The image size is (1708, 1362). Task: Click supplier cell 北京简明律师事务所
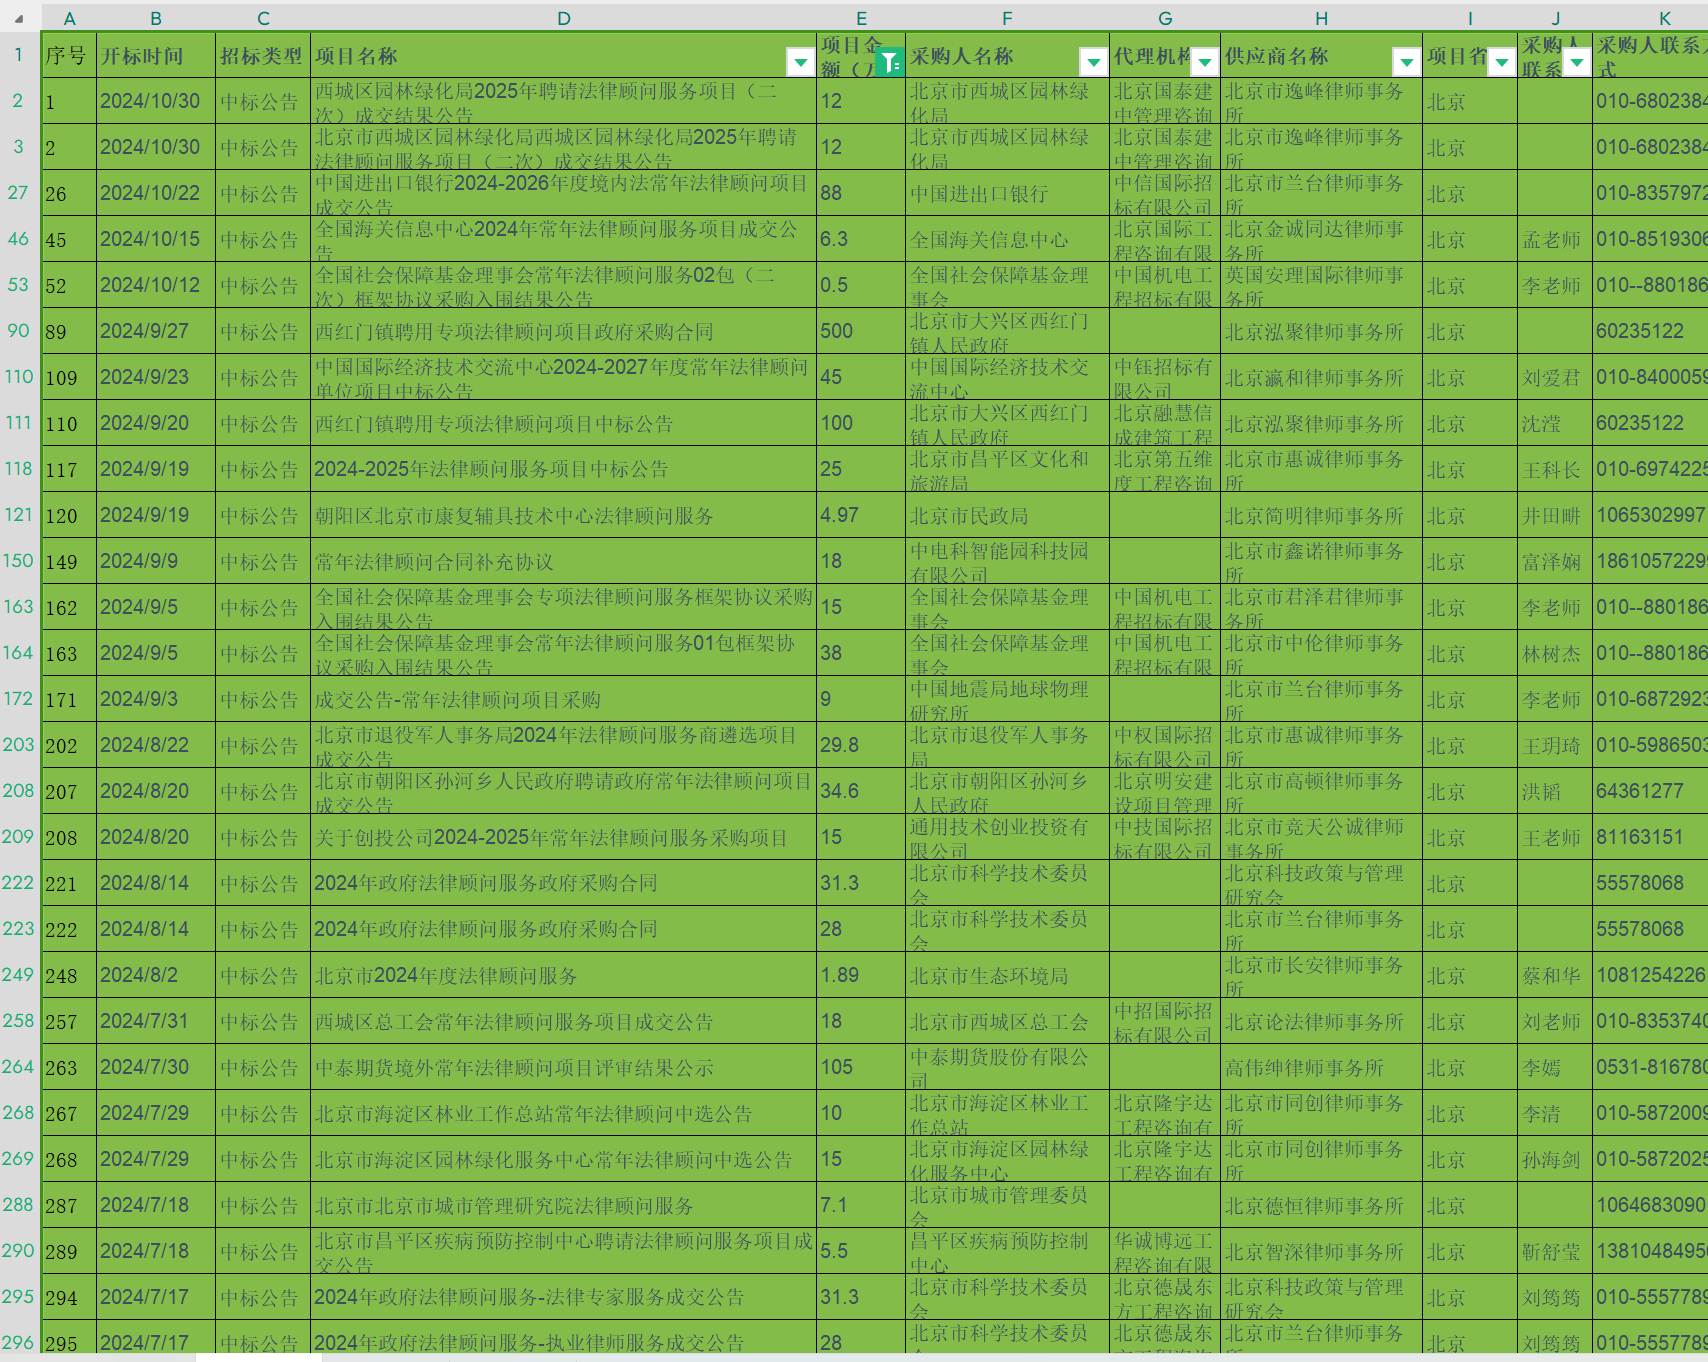pyautogui.click(x=1321, y=515)
